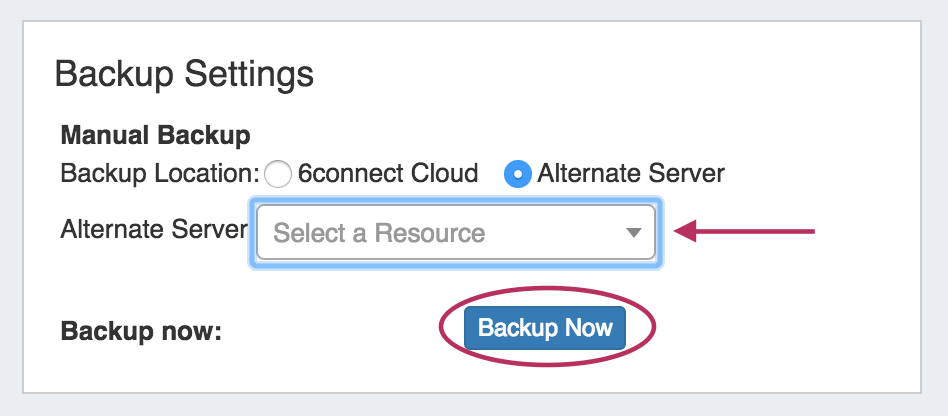Viewport: 948px width, 416px height.
Task: Click the Alternate Server label left of dropdown
Action: pyautogui.click(x=153, y=230)
